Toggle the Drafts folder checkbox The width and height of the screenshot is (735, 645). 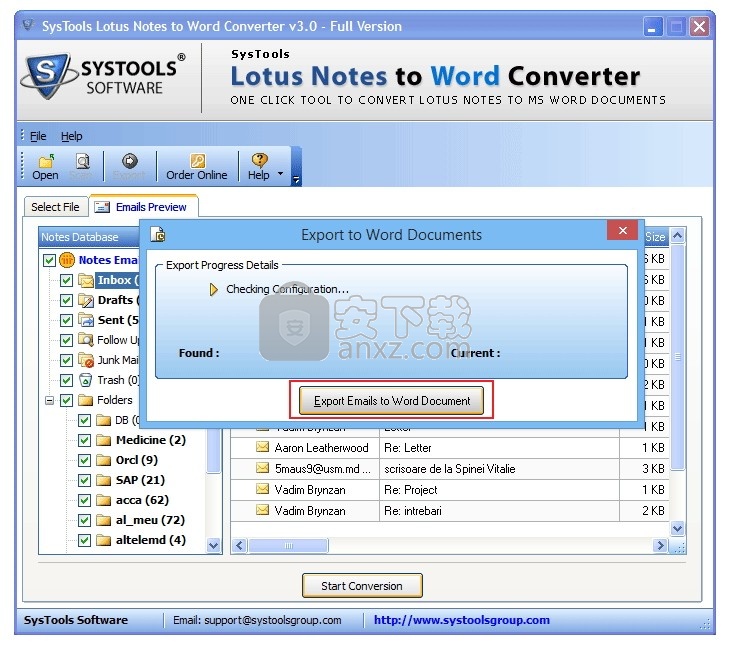click(67, 300)
